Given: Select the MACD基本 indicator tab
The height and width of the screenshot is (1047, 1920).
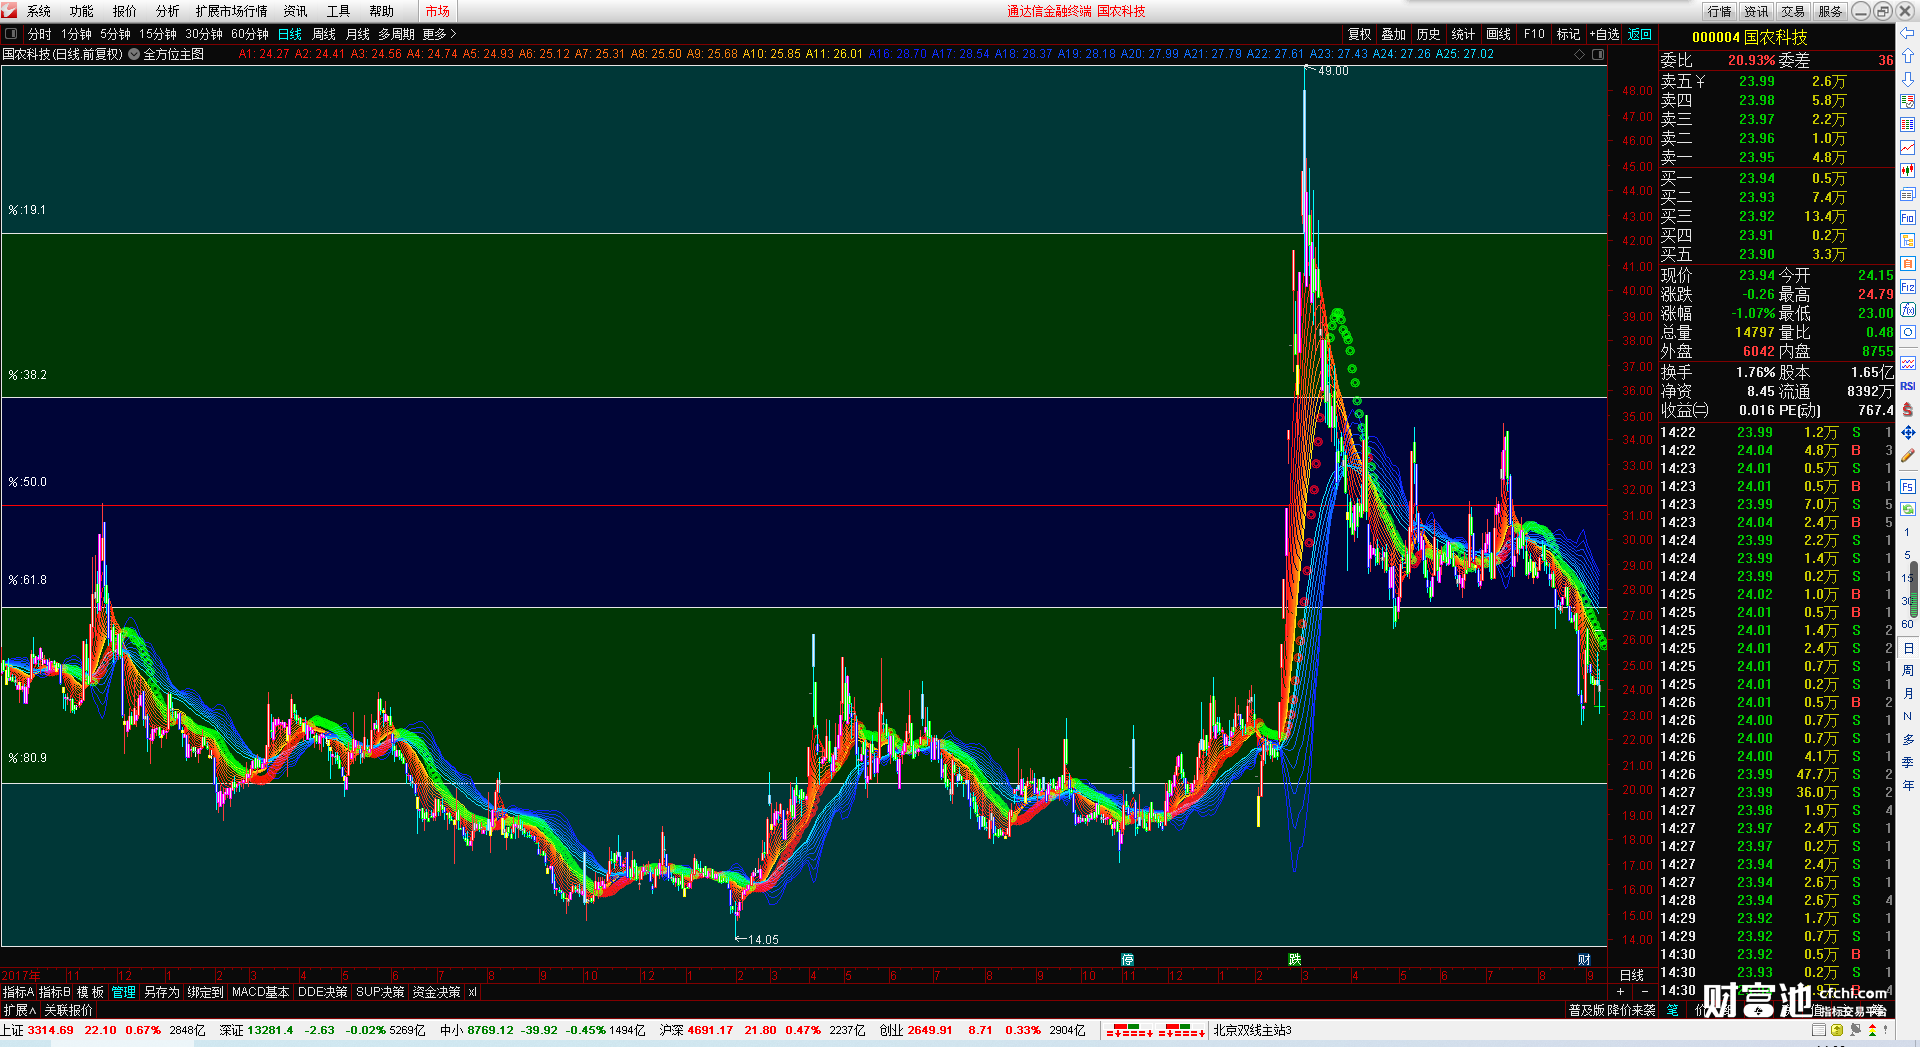Looking at the screenshot, I should (260, 992).
